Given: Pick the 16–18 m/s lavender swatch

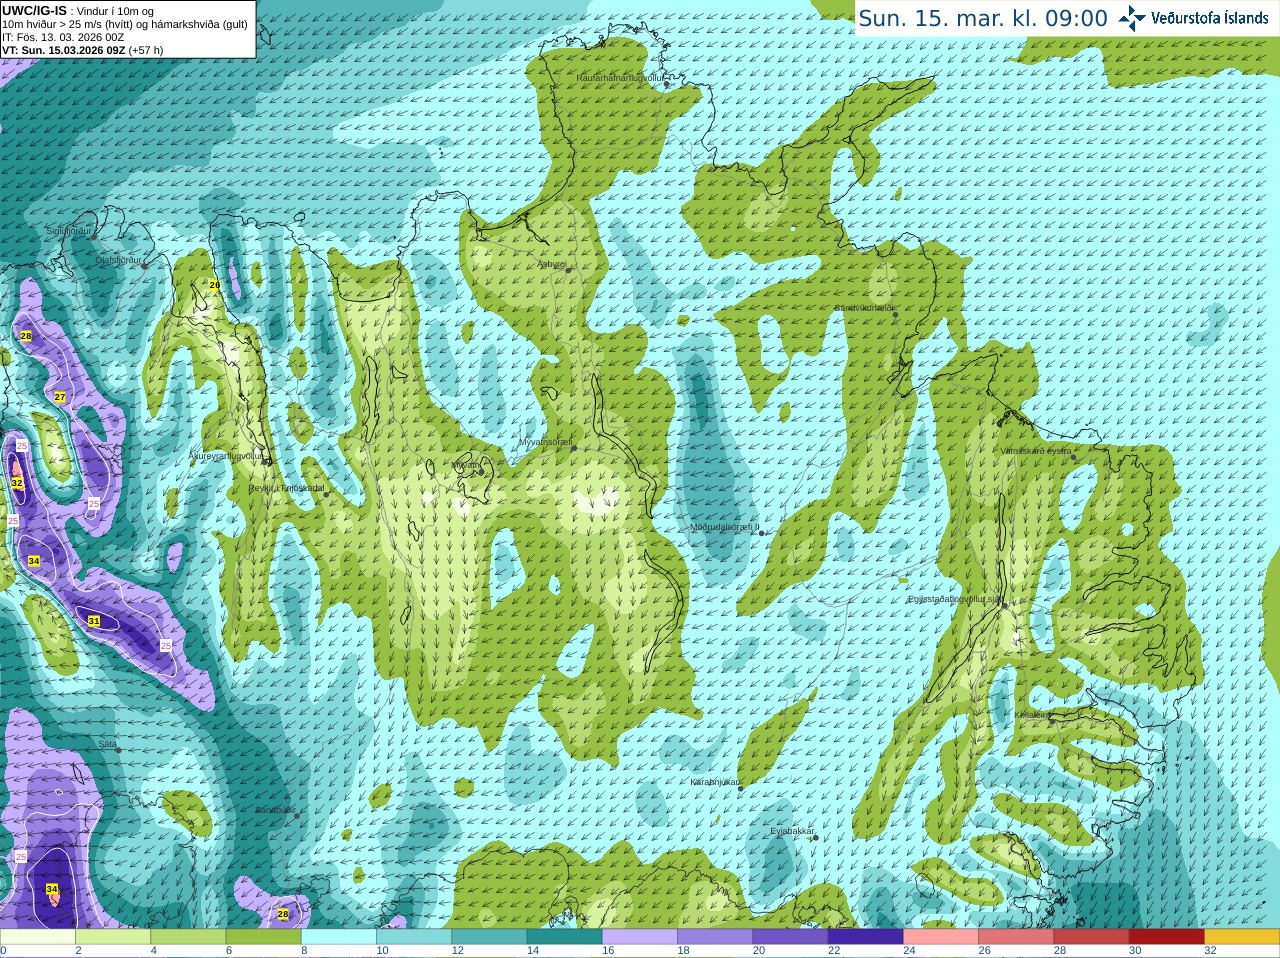Looking at the screenshot, I should (640, 937).
